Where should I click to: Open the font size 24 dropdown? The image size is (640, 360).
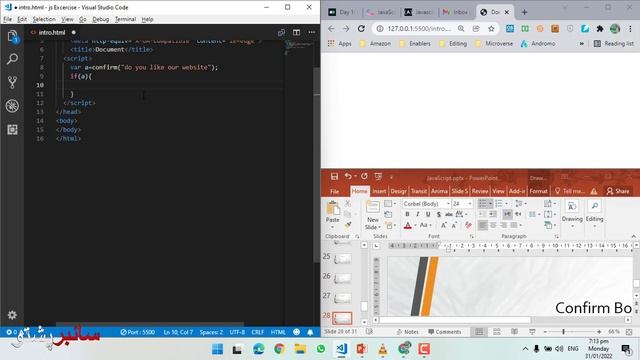click(x=470, y=203)
